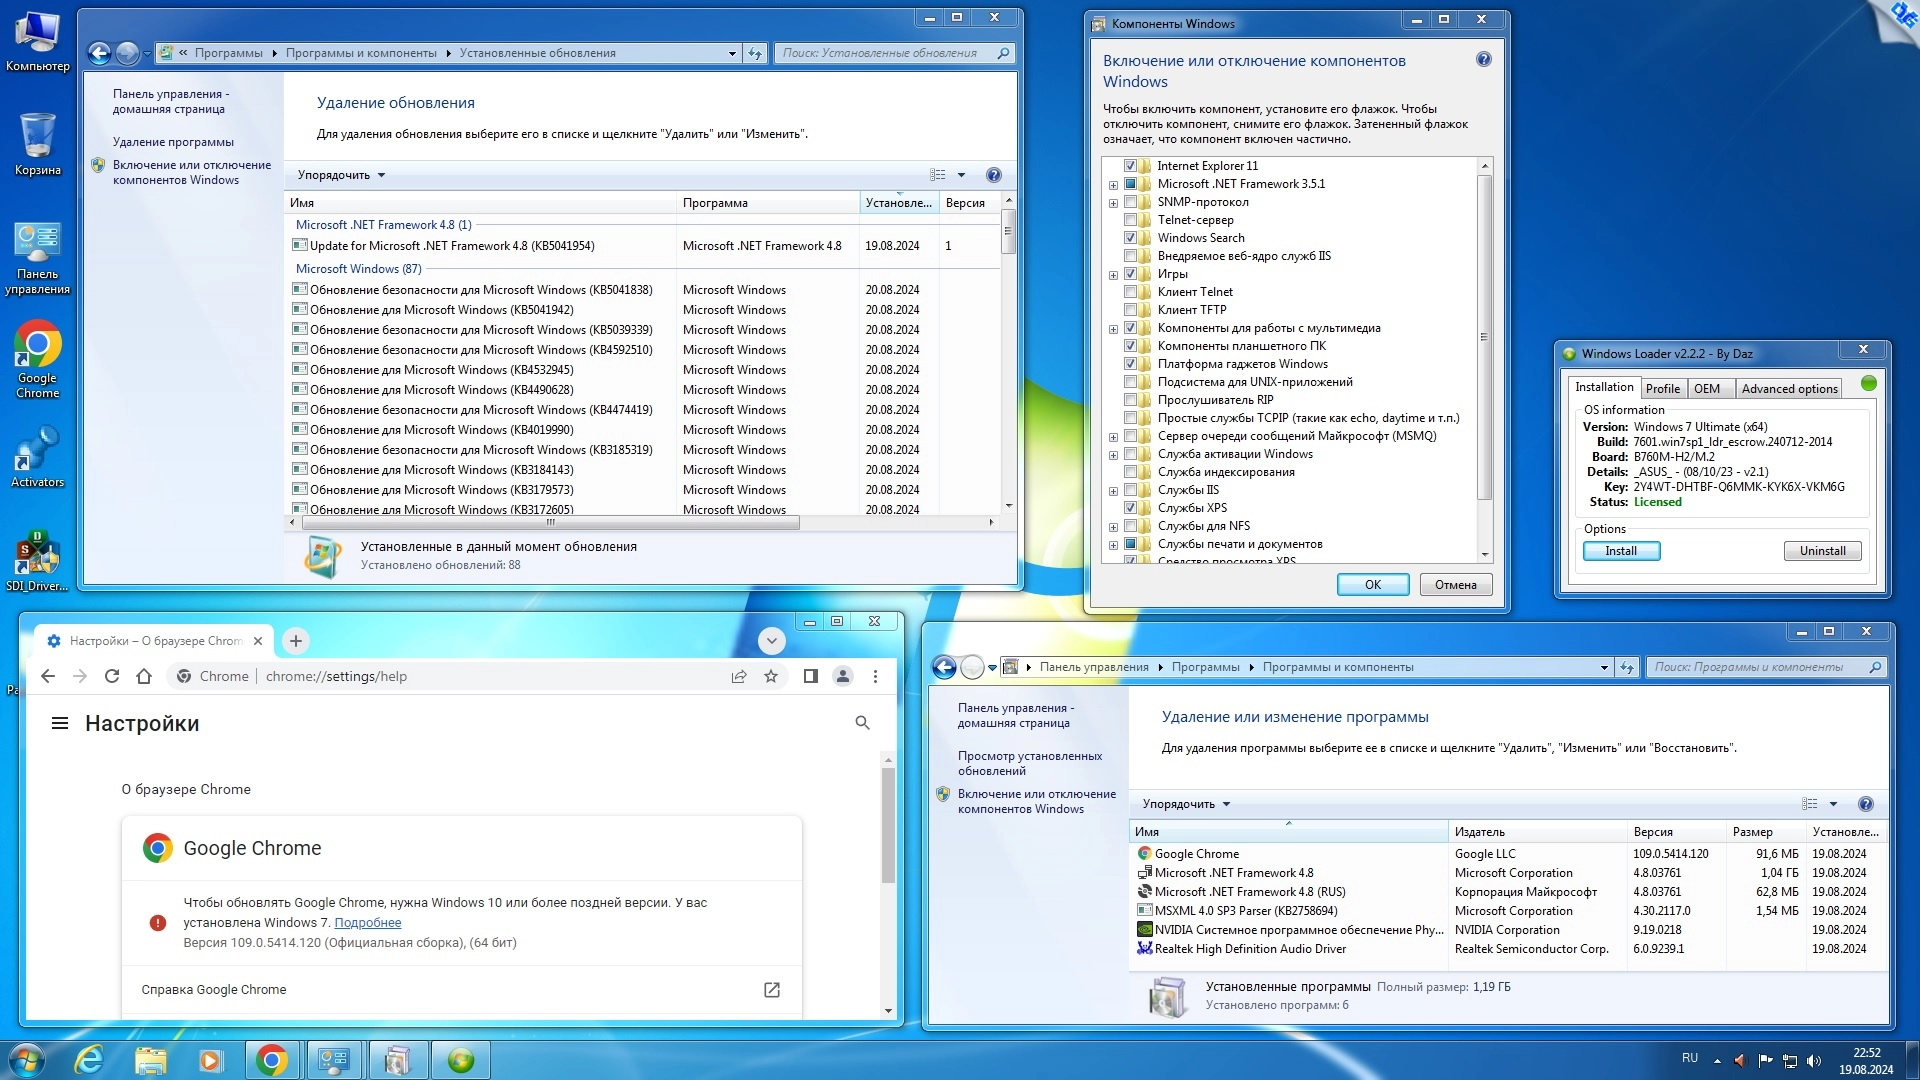The height and width of the screenshot is (1080, 1920).
Task: Switch to Advanced options tab
Action: coord(1789,389)
